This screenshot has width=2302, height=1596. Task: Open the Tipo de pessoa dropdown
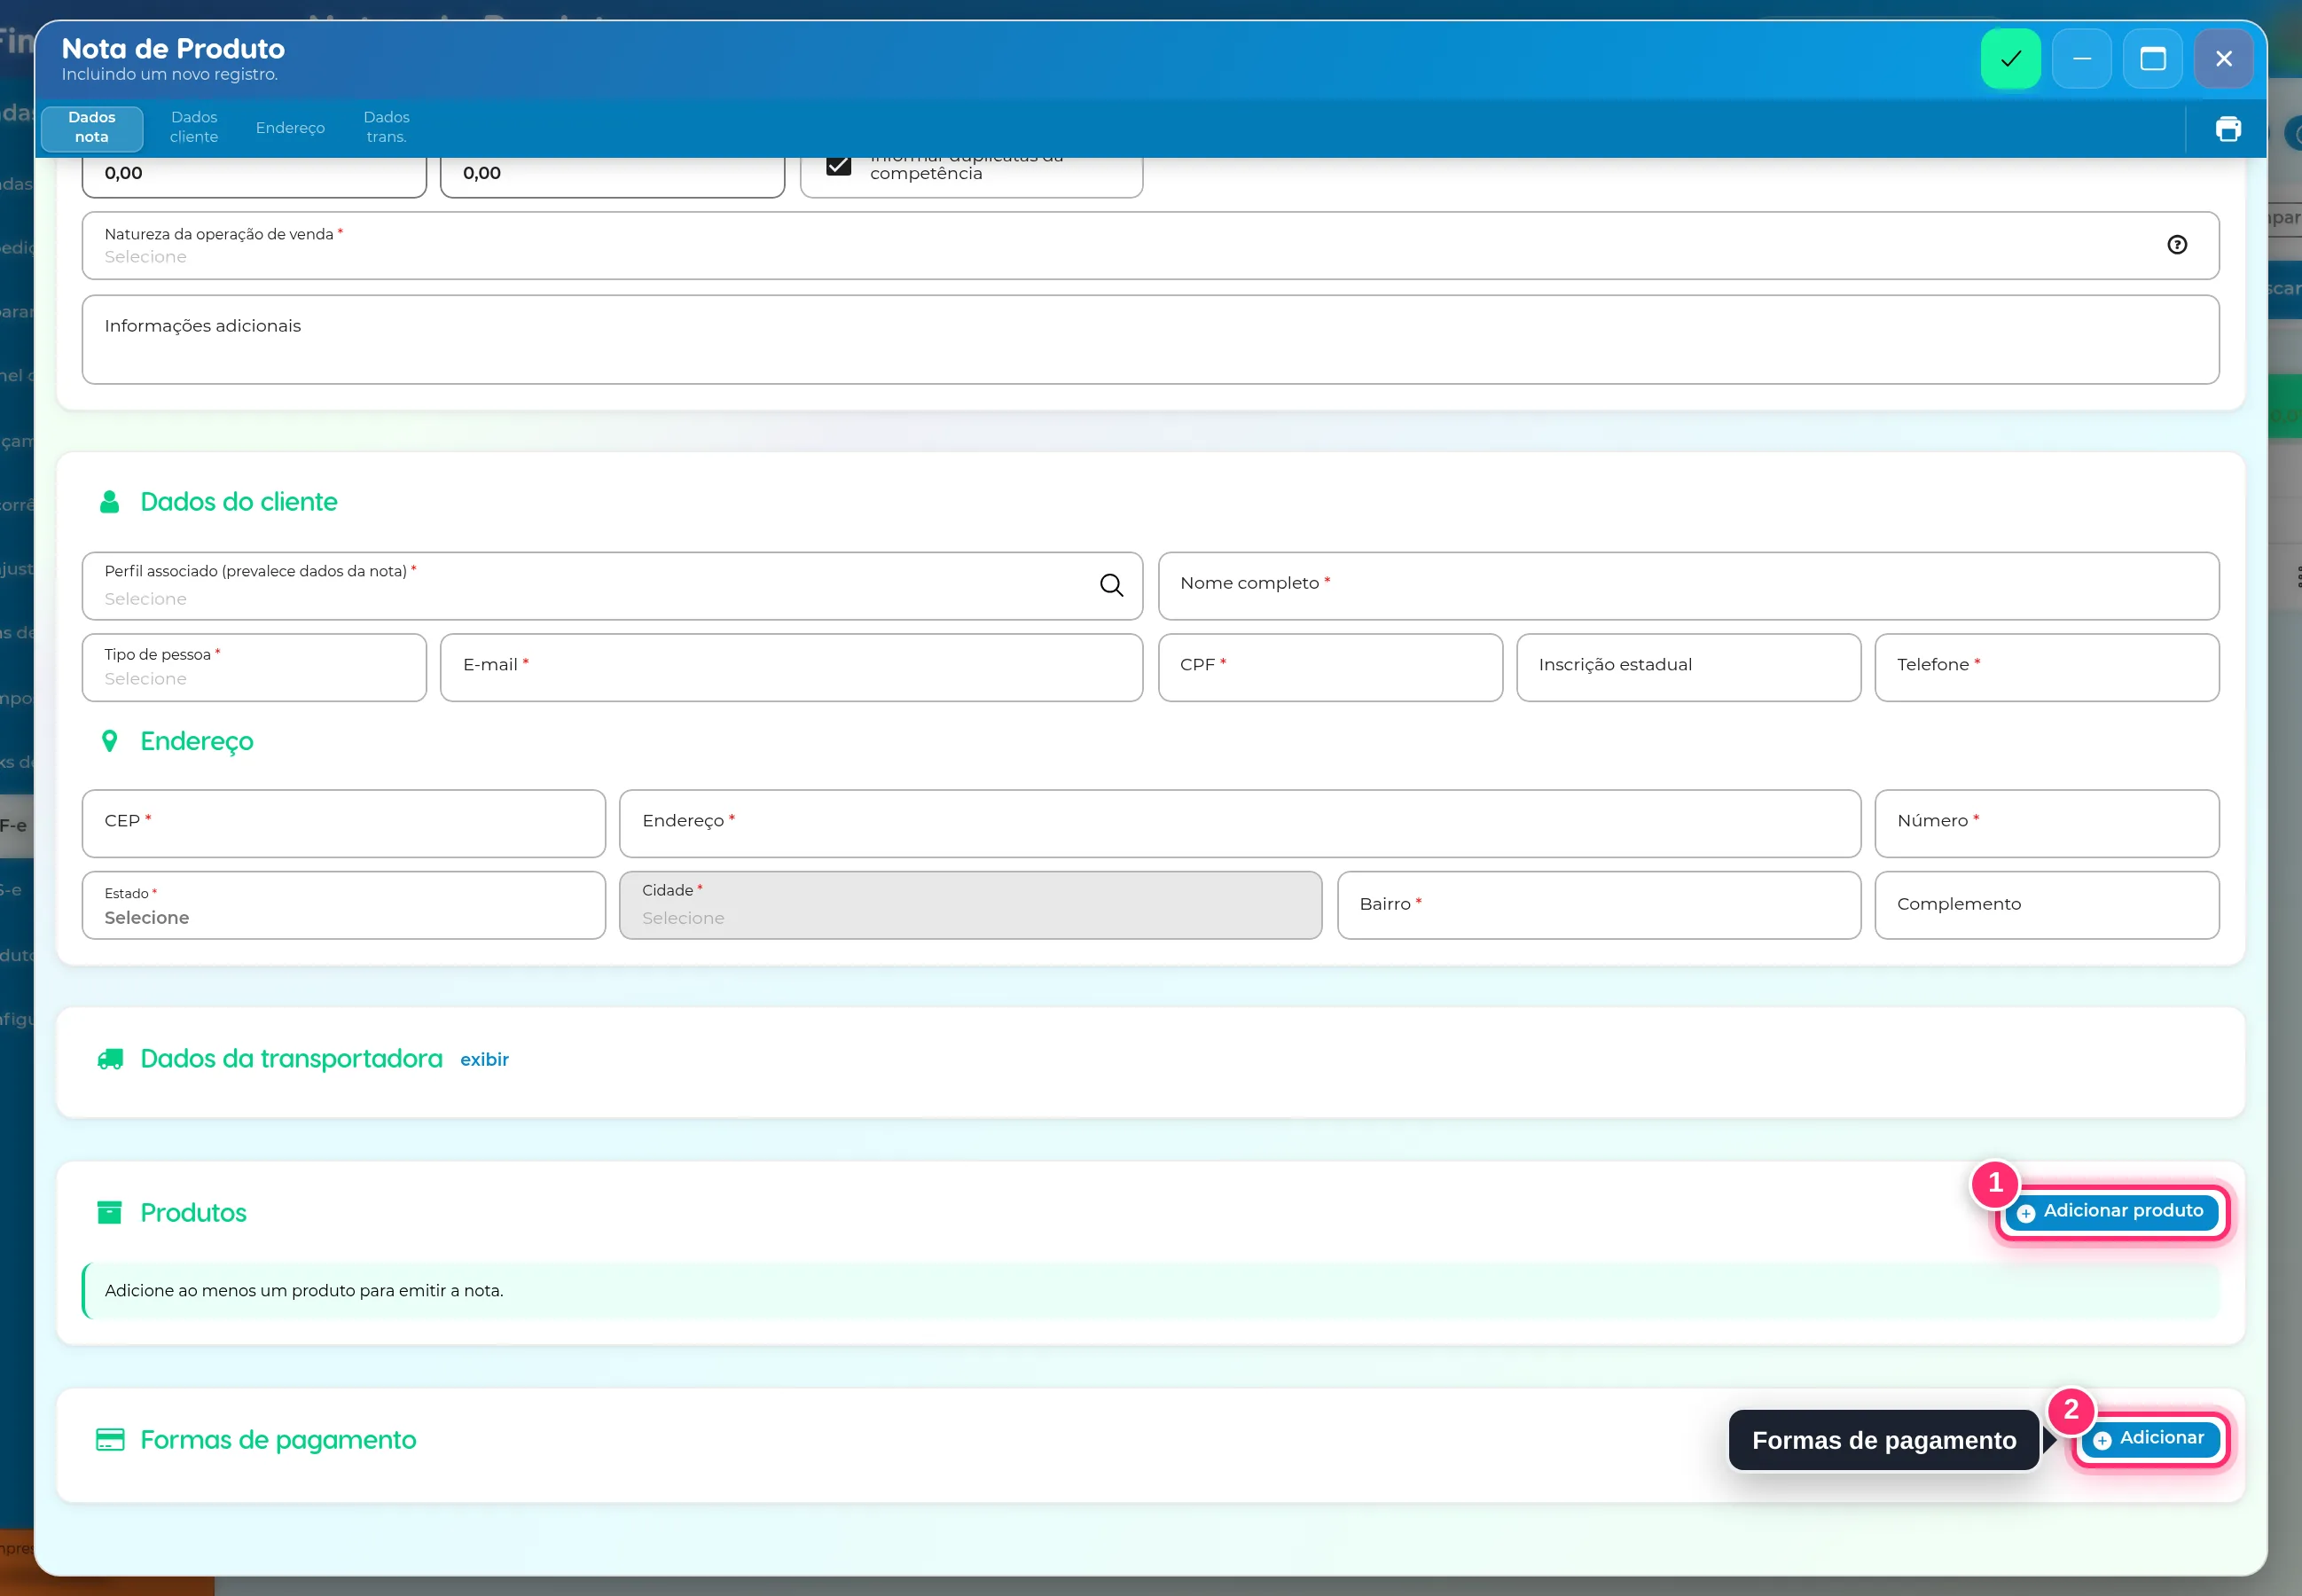[254, 668]
